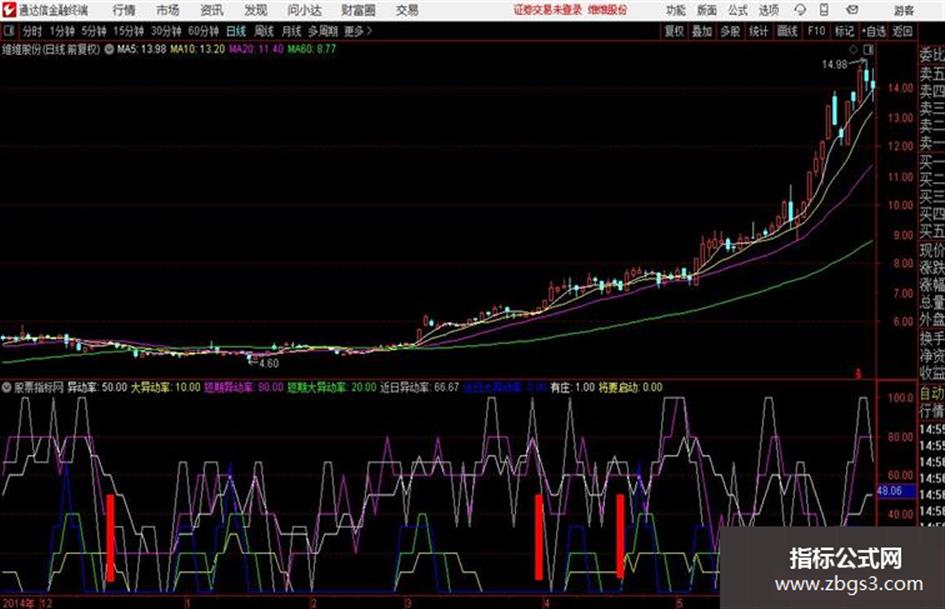The height and width of the screenshot is (609, 945).
Task: Click the MA60: 8.77 indicator label
Action: point(312,49)
